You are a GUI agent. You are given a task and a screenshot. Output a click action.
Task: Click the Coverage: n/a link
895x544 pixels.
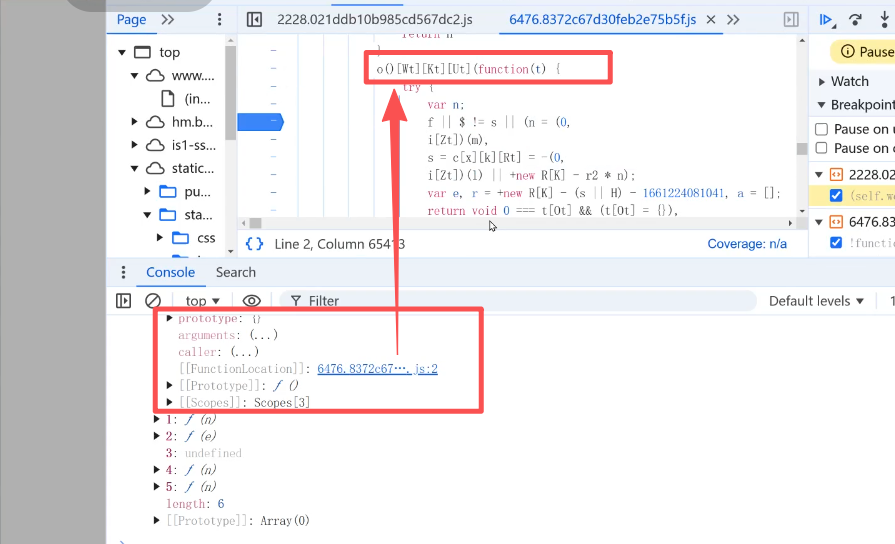(747, 244)
